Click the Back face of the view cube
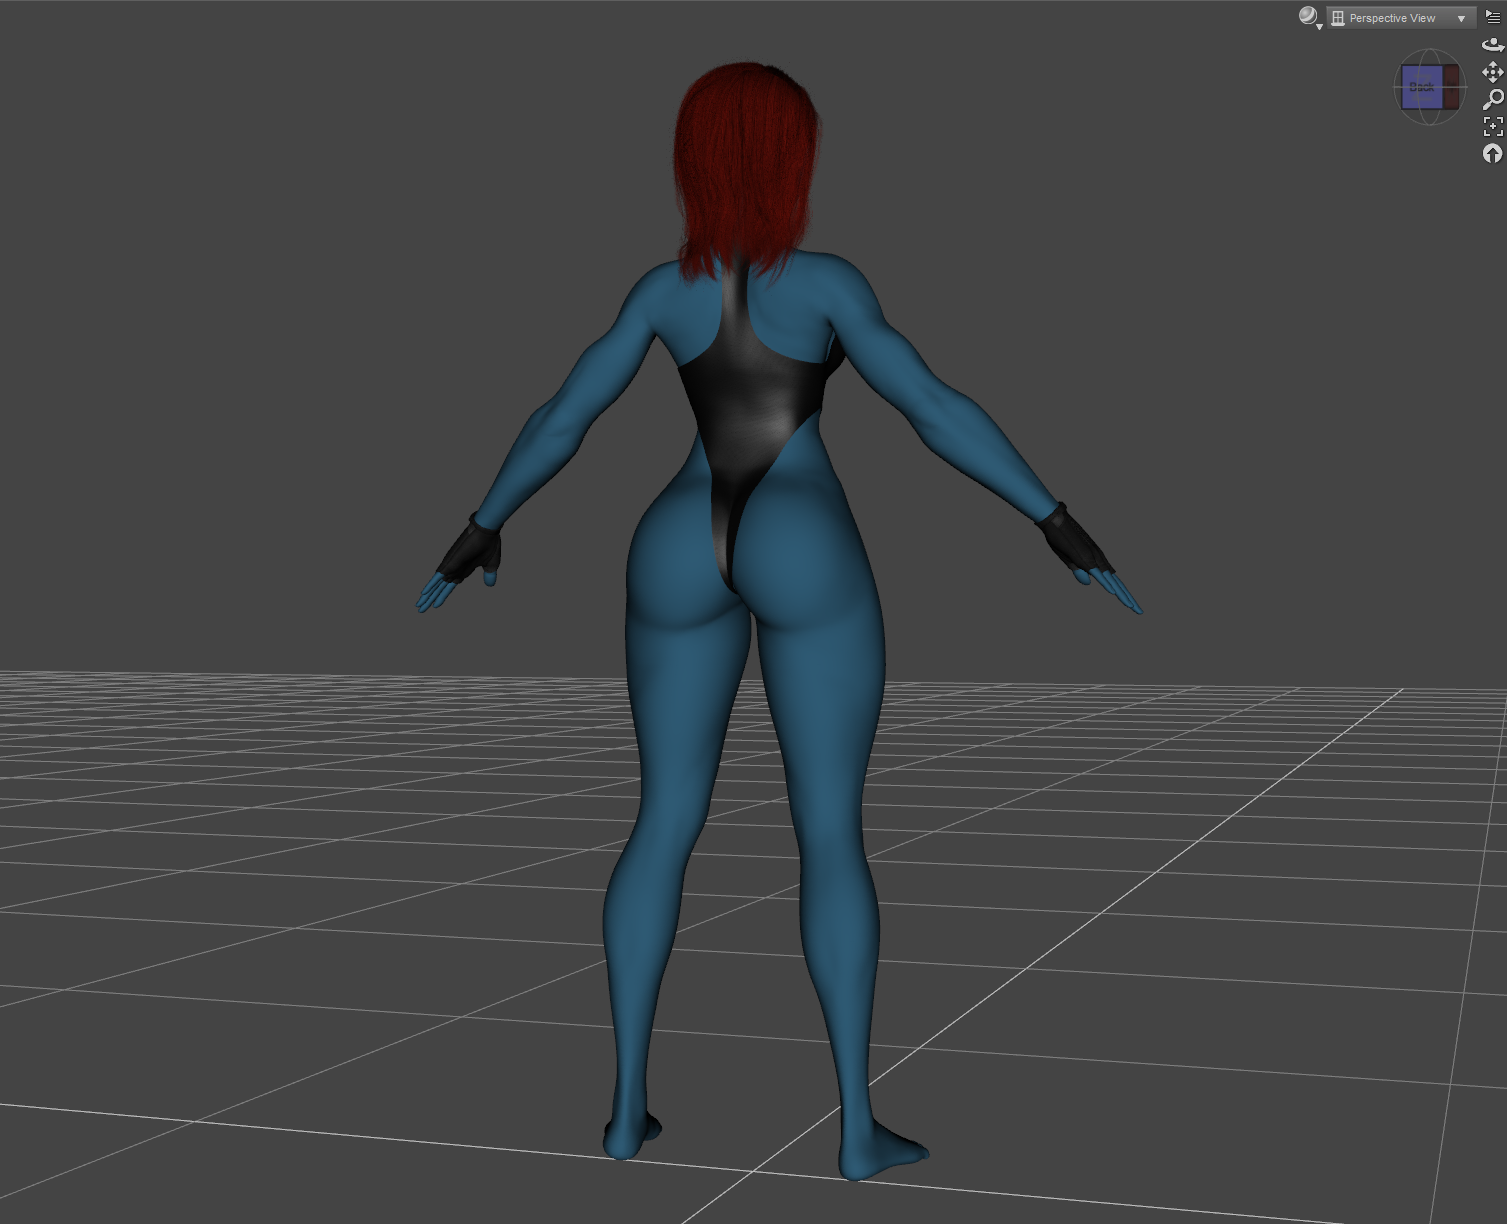Screen dimensions: 1507x1224 click(x=1422, y=87)
